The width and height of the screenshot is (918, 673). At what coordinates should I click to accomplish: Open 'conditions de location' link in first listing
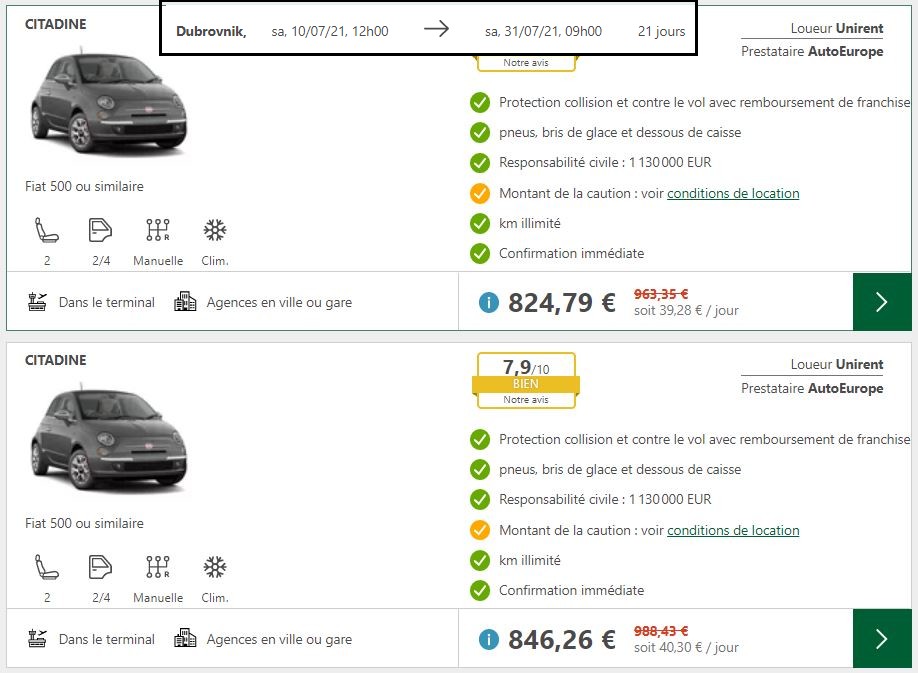[x=733, y=193]
